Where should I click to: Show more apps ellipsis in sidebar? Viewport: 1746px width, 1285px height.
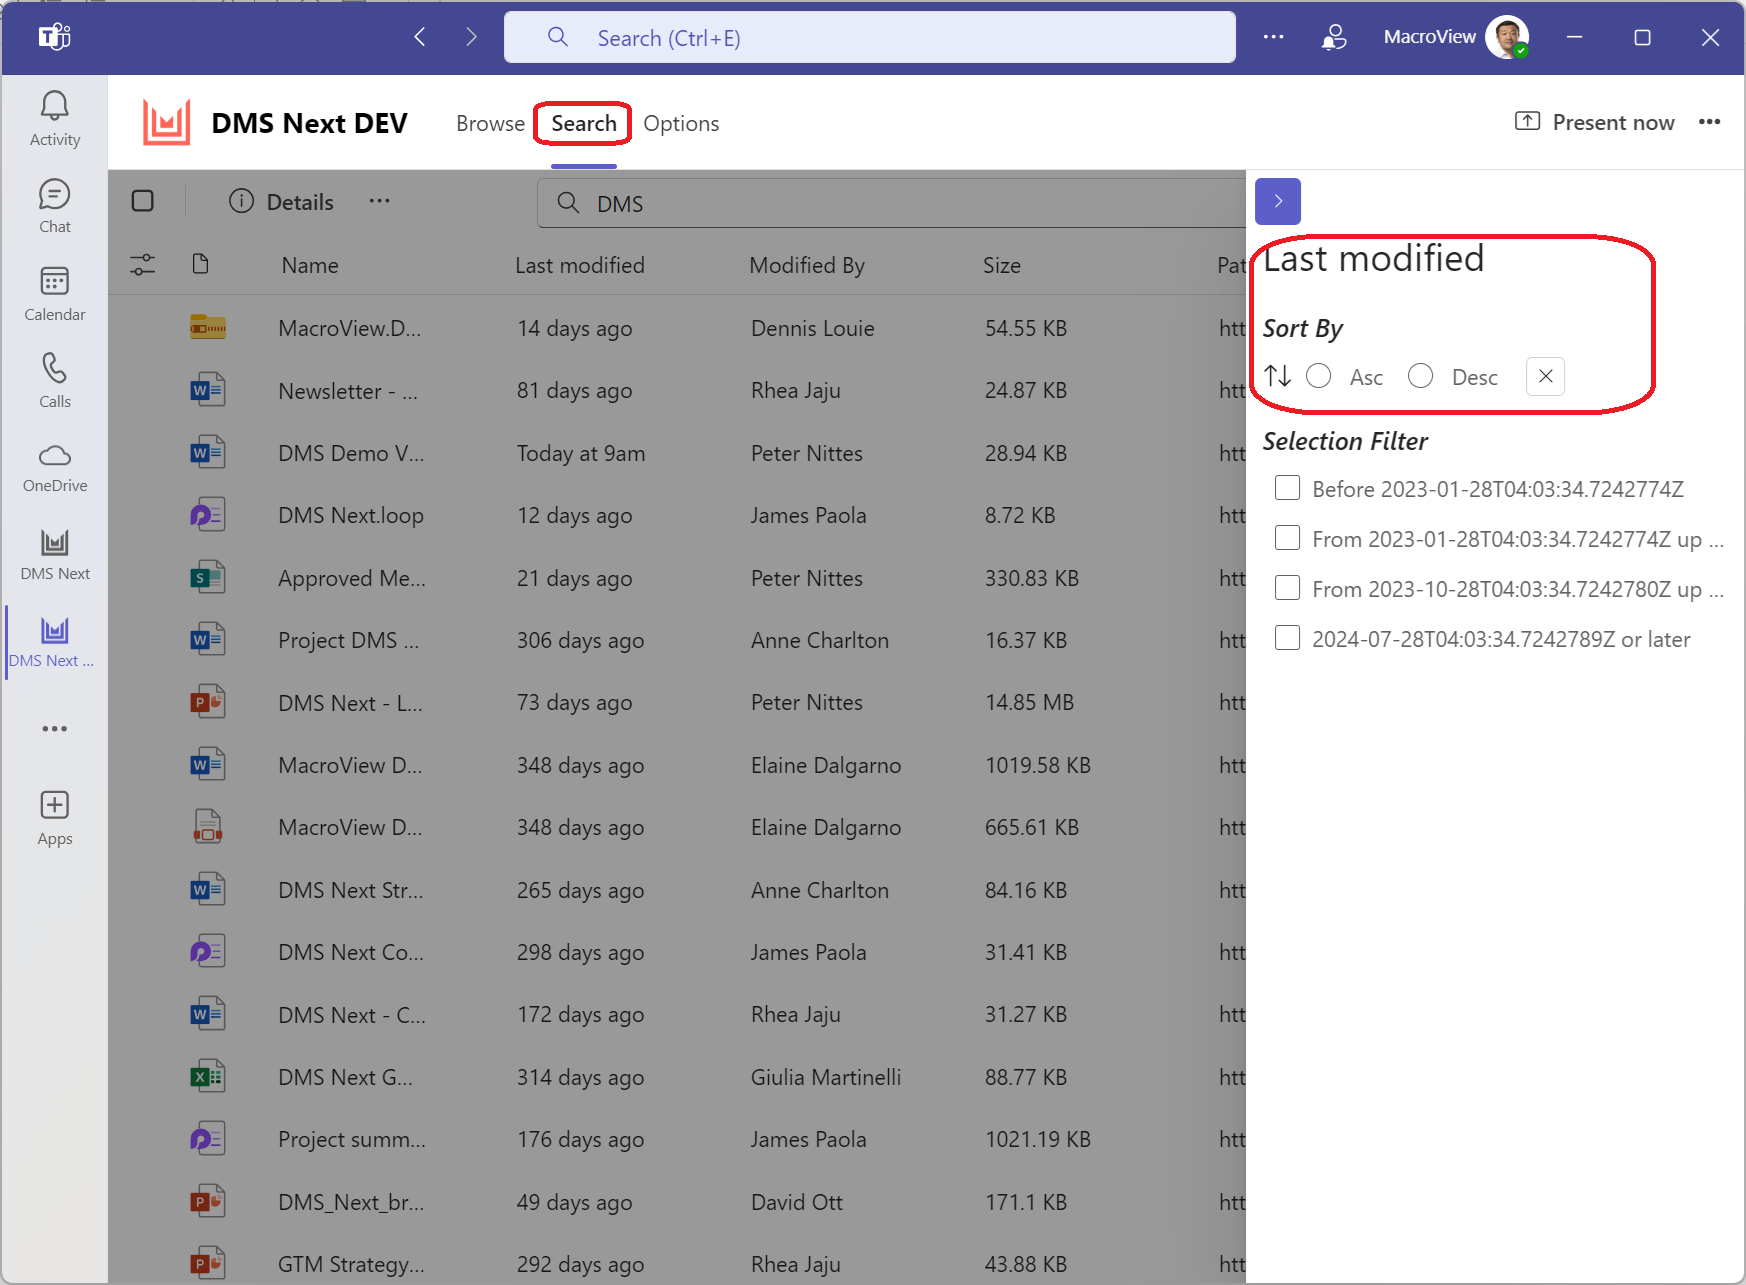click(55, 729)
